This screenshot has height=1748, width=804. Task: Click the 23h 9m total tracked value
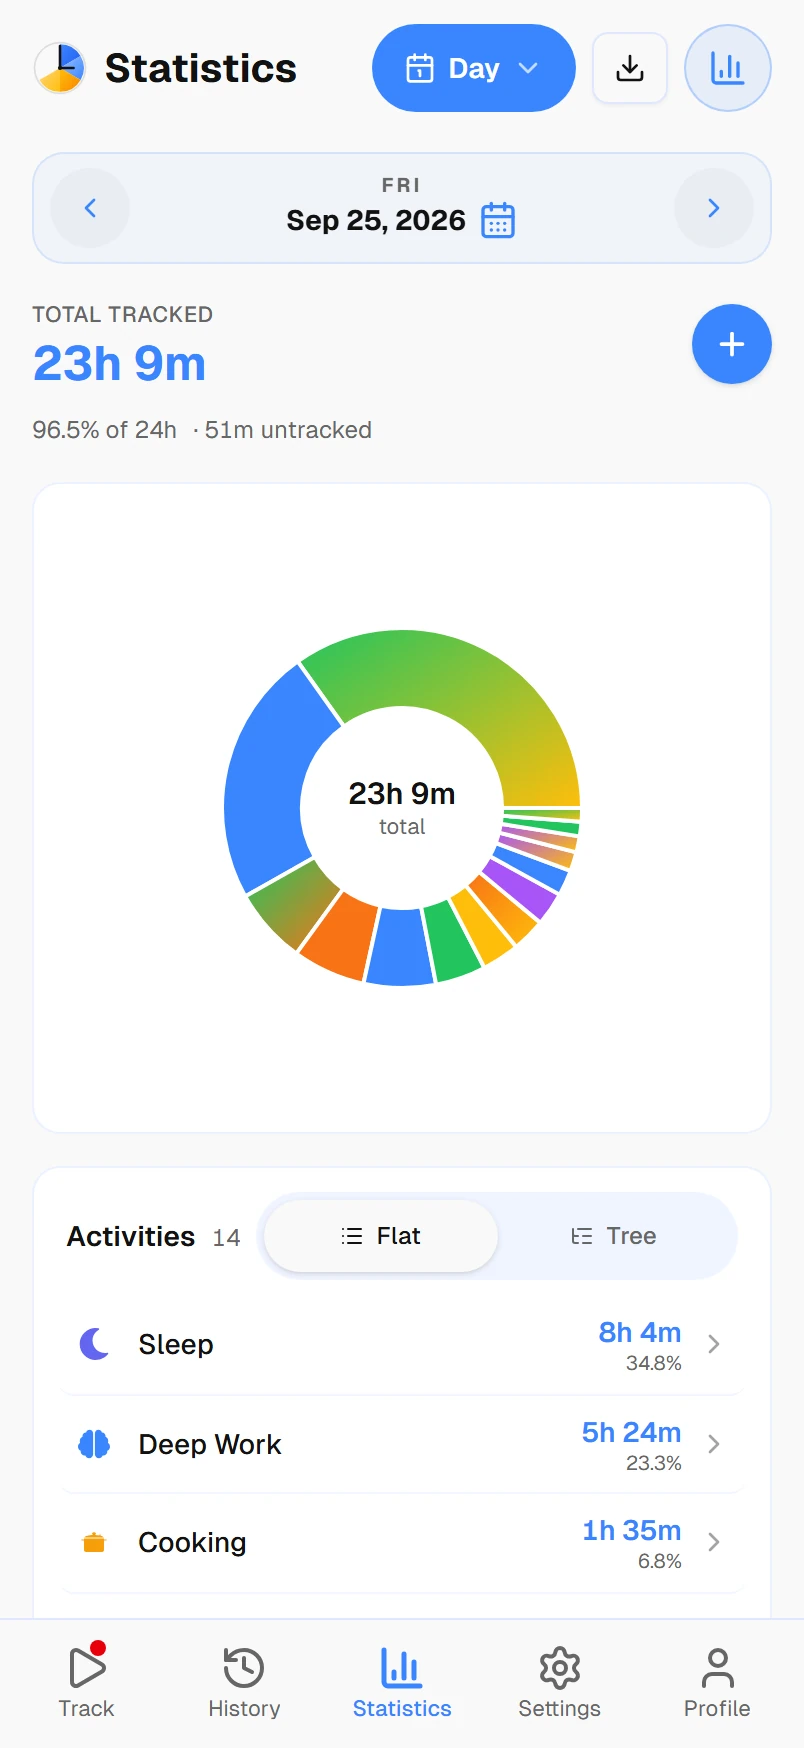pyautogui.click(x=119, y=363)
